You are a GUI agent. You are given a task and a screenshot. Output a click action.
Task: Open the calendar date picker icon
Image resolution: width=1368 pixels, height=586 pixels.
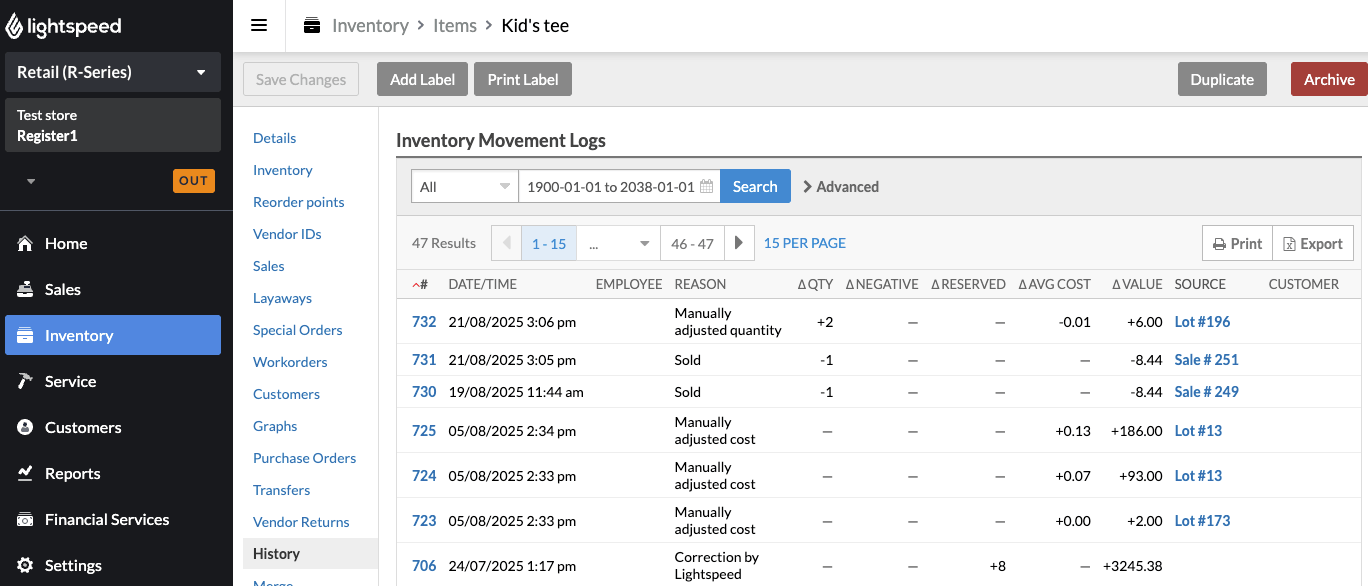(706, 187)
